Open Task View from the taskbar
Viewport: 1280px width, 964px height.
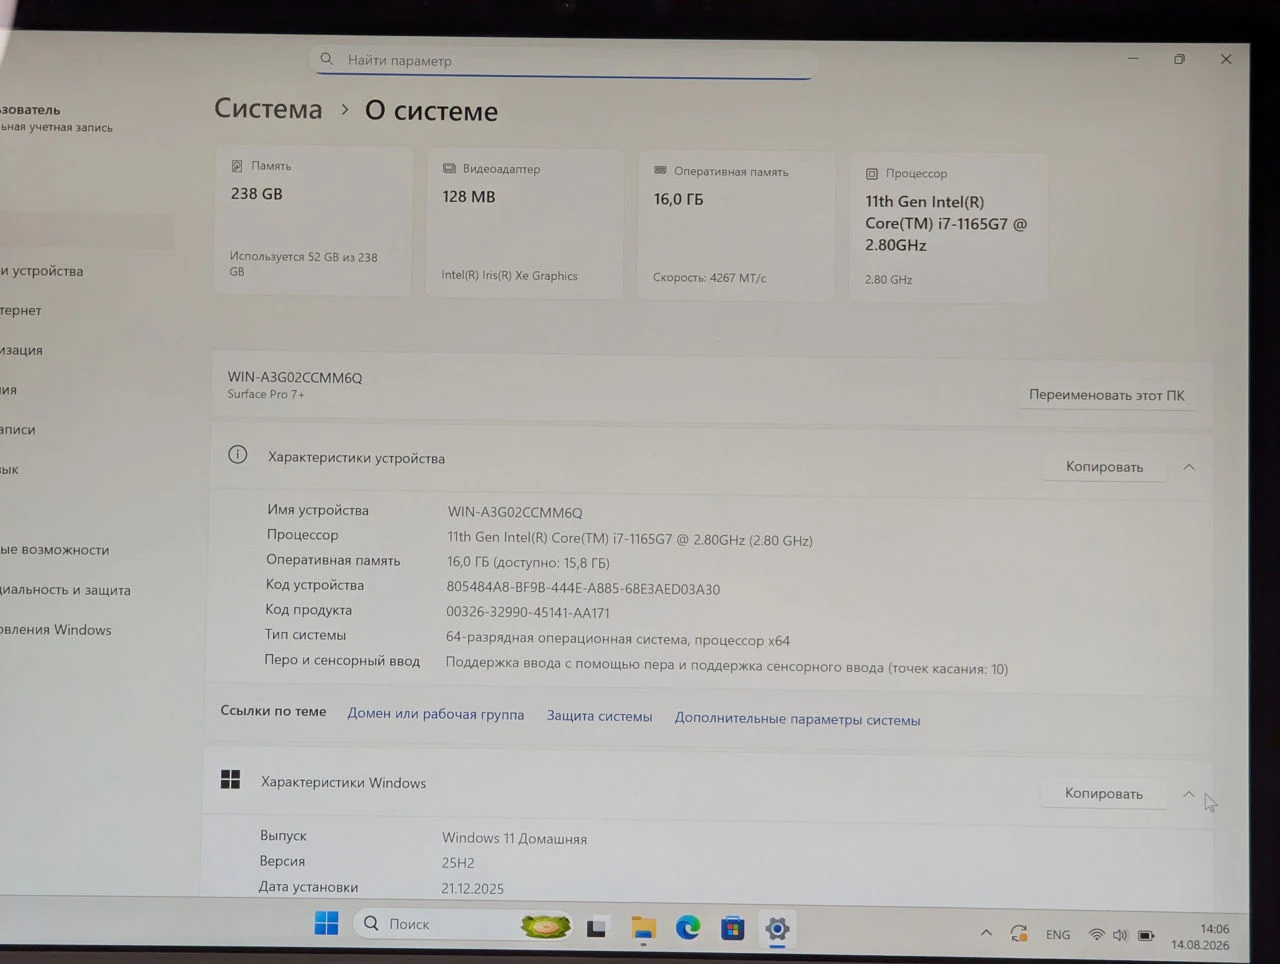(597, 927)
